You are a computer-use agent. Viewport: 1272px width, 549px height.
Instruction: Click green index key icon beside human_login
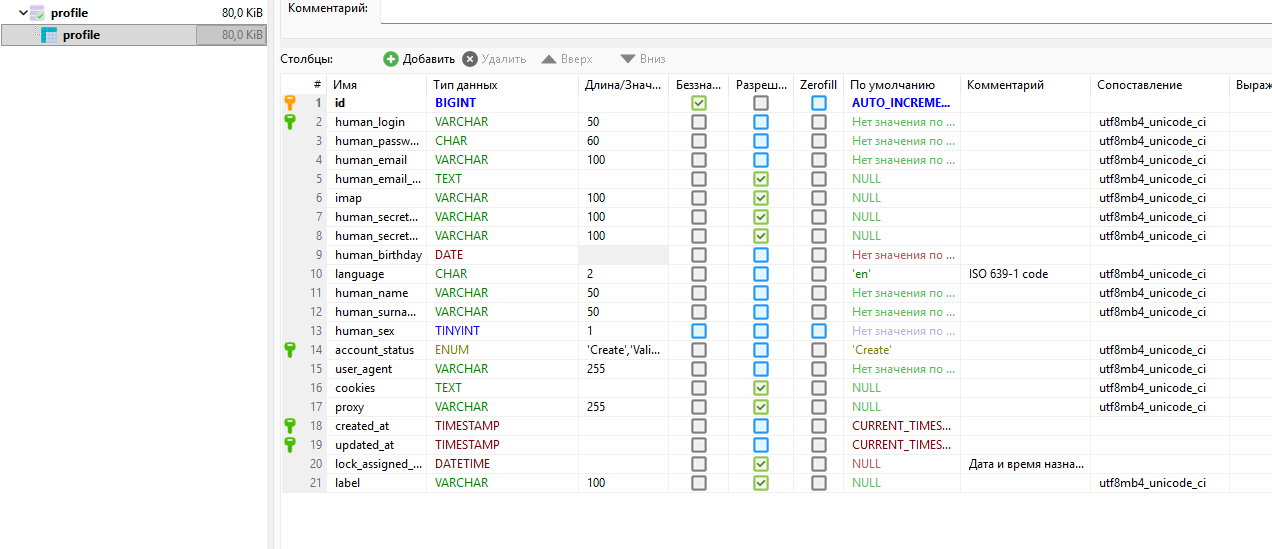(290, 122)
